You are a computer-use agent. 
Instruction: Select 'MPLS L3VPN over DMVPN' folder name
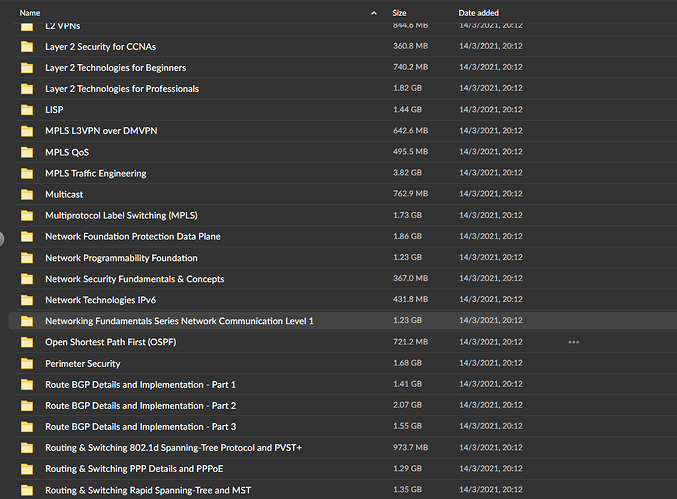101,131
